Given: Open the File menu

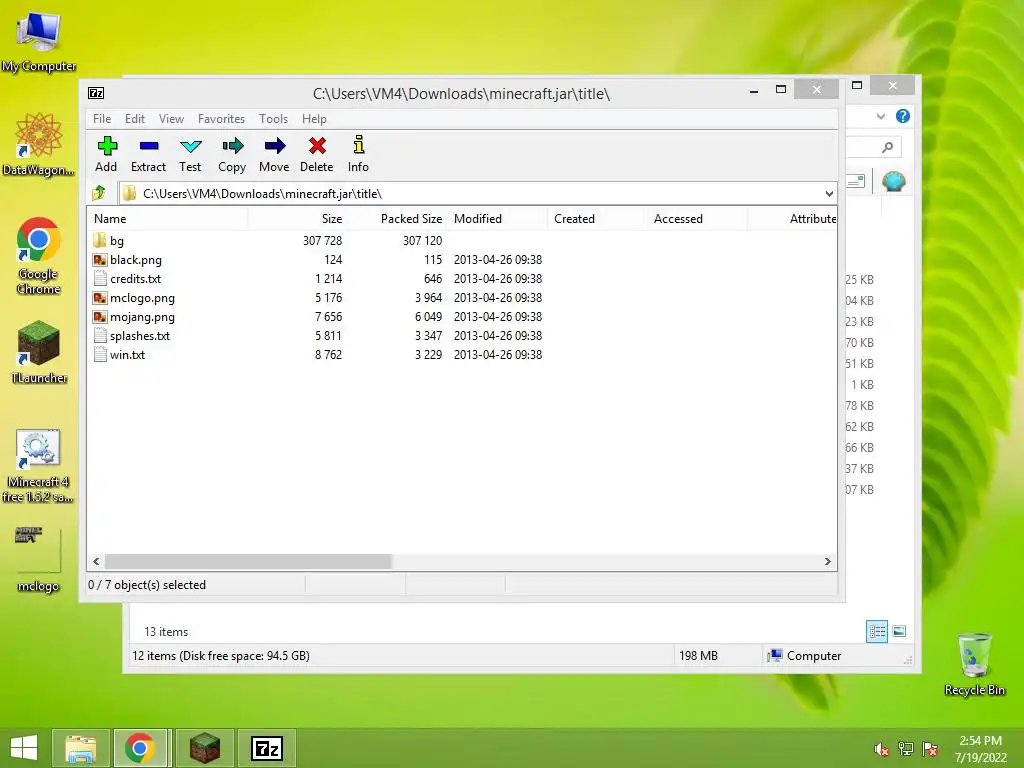Looking at the screenshot, I should 102,119.
